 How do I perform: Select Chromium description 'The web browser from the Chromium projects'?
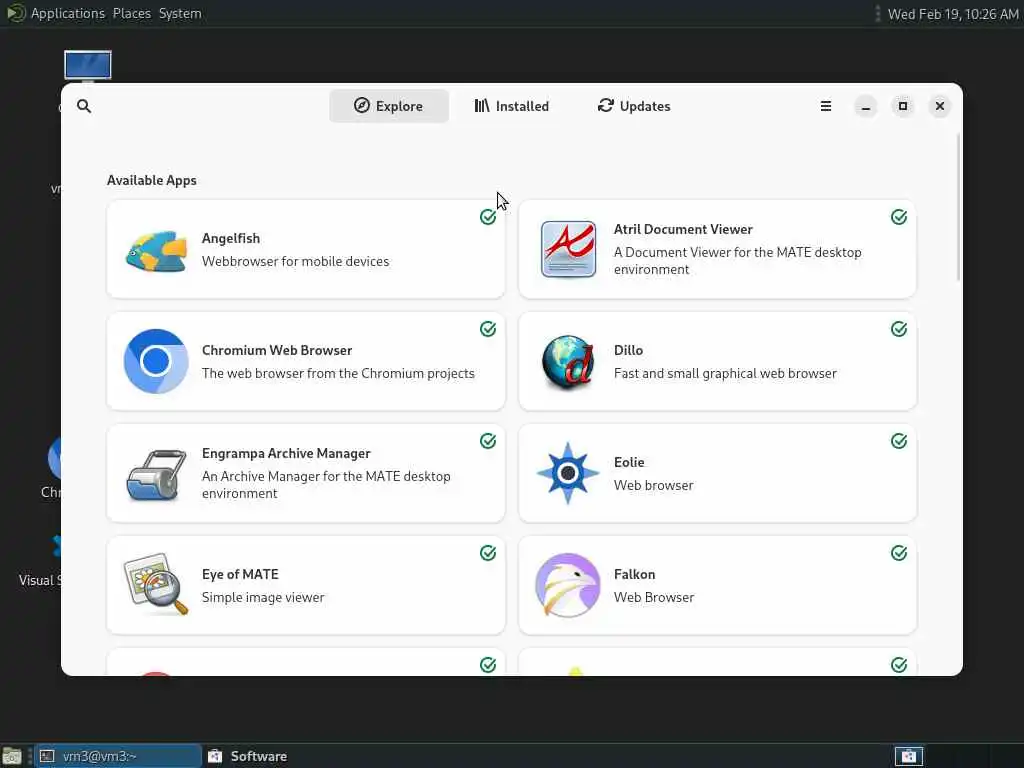[338, 374]
